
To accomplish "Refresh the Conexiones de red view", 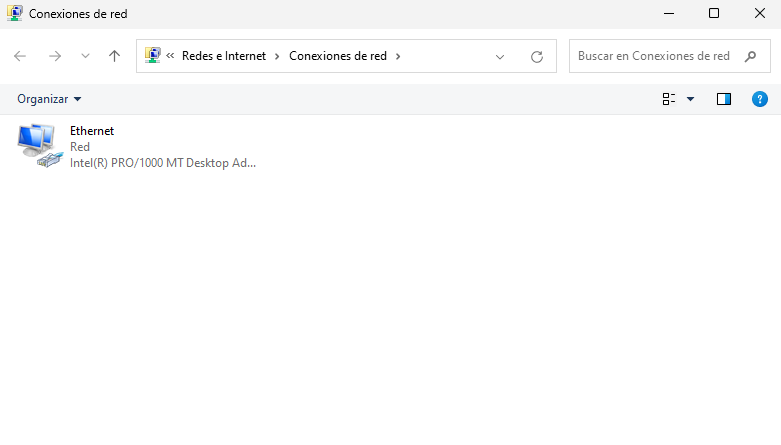I will click(x=537, y=57).
